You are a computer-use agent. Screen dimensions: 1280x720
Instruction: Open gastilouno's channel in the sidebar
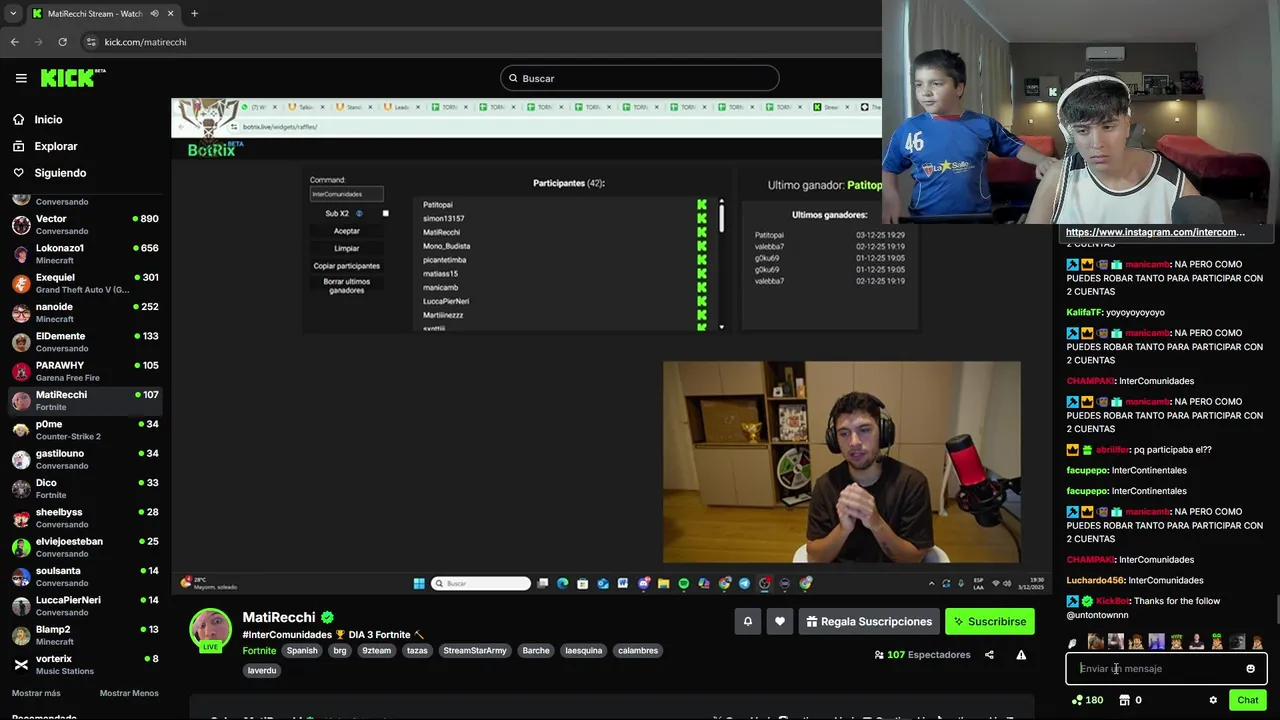(85, 459)
